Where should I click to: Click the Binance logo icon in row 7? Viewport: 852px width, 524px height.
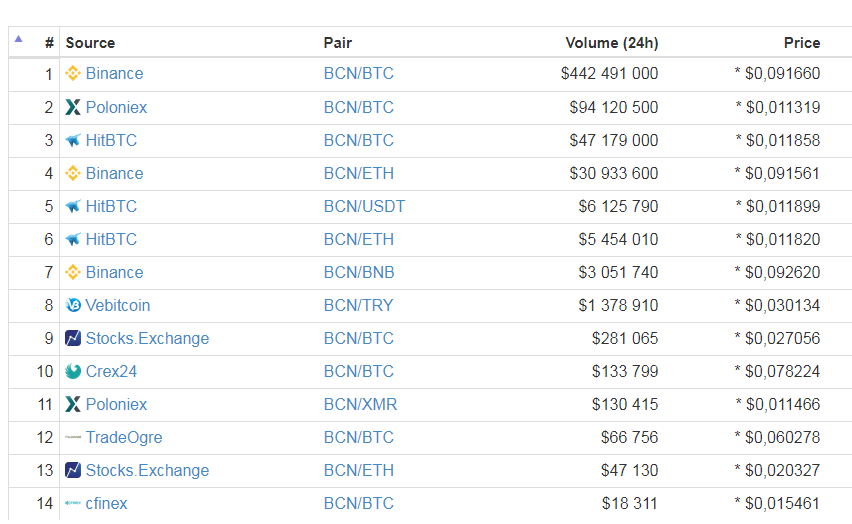(73, 272)
